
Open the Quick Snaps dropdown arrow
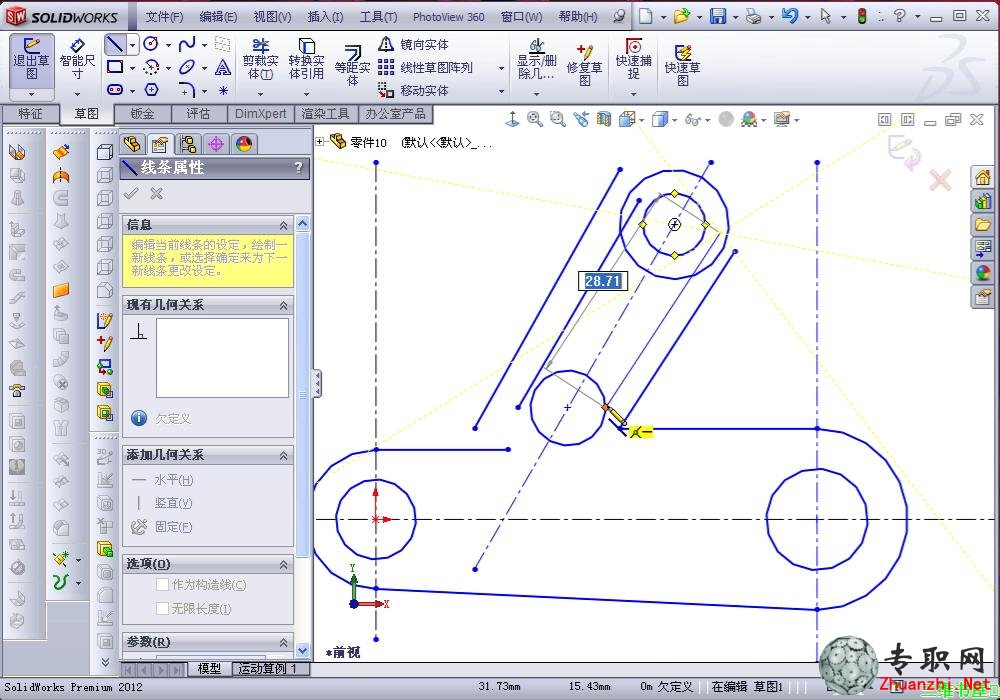633,94
